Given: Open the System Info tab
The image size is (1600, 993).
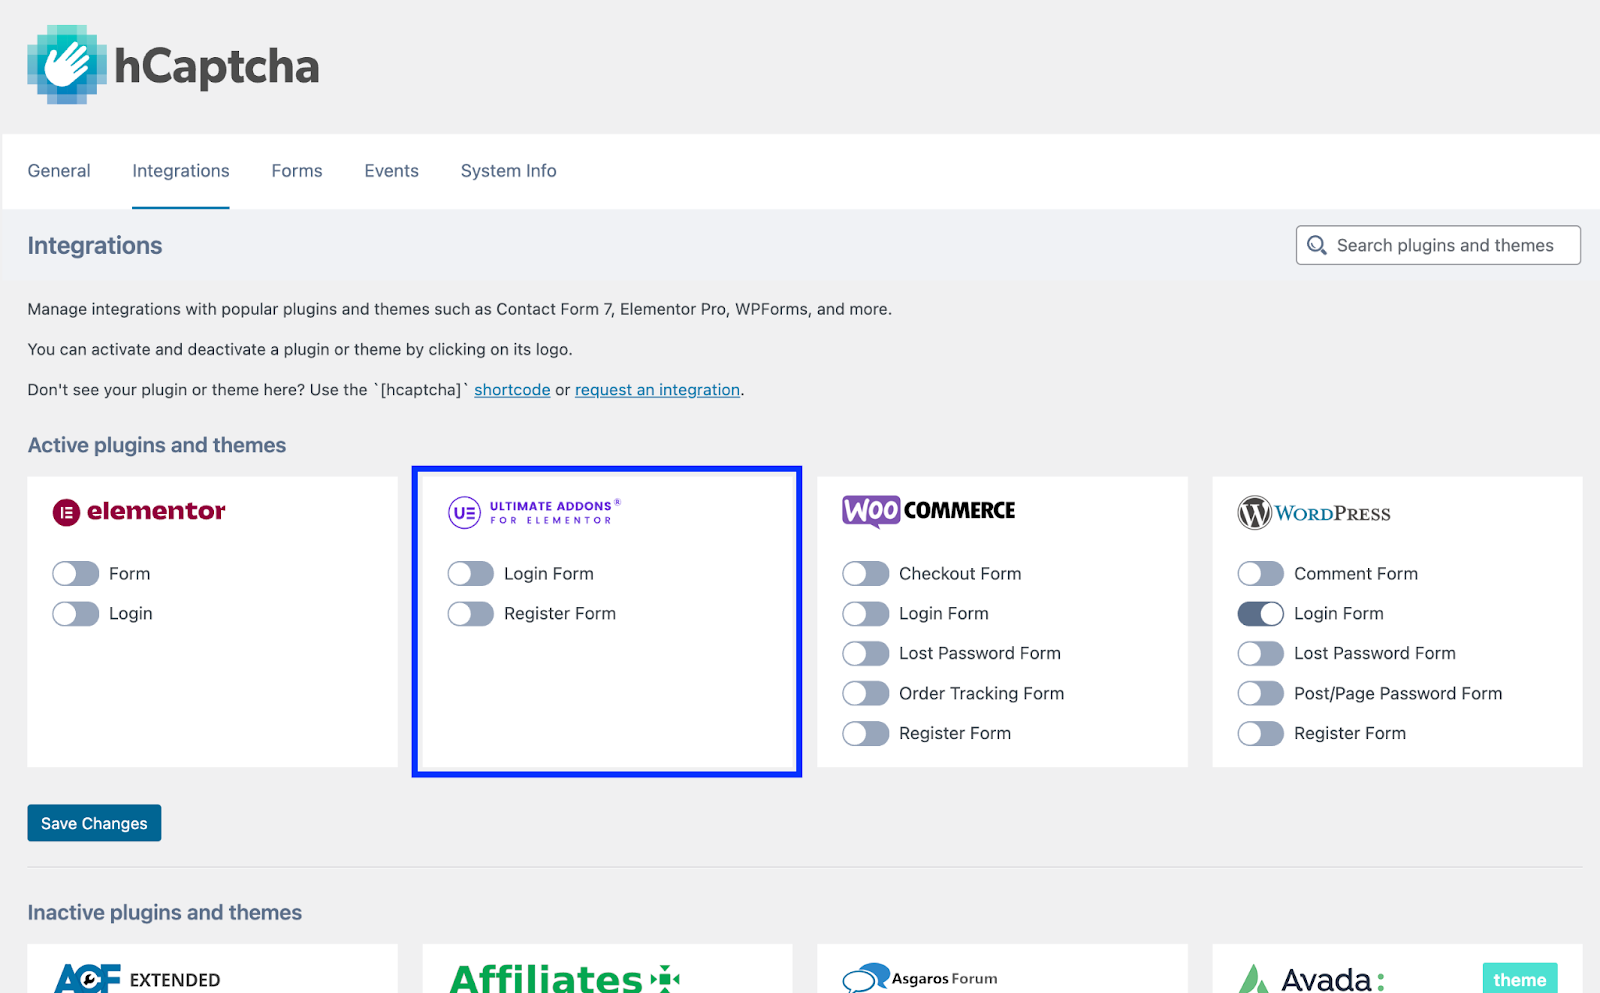Looking at the screenshot, I should click(x=508, y=171).
